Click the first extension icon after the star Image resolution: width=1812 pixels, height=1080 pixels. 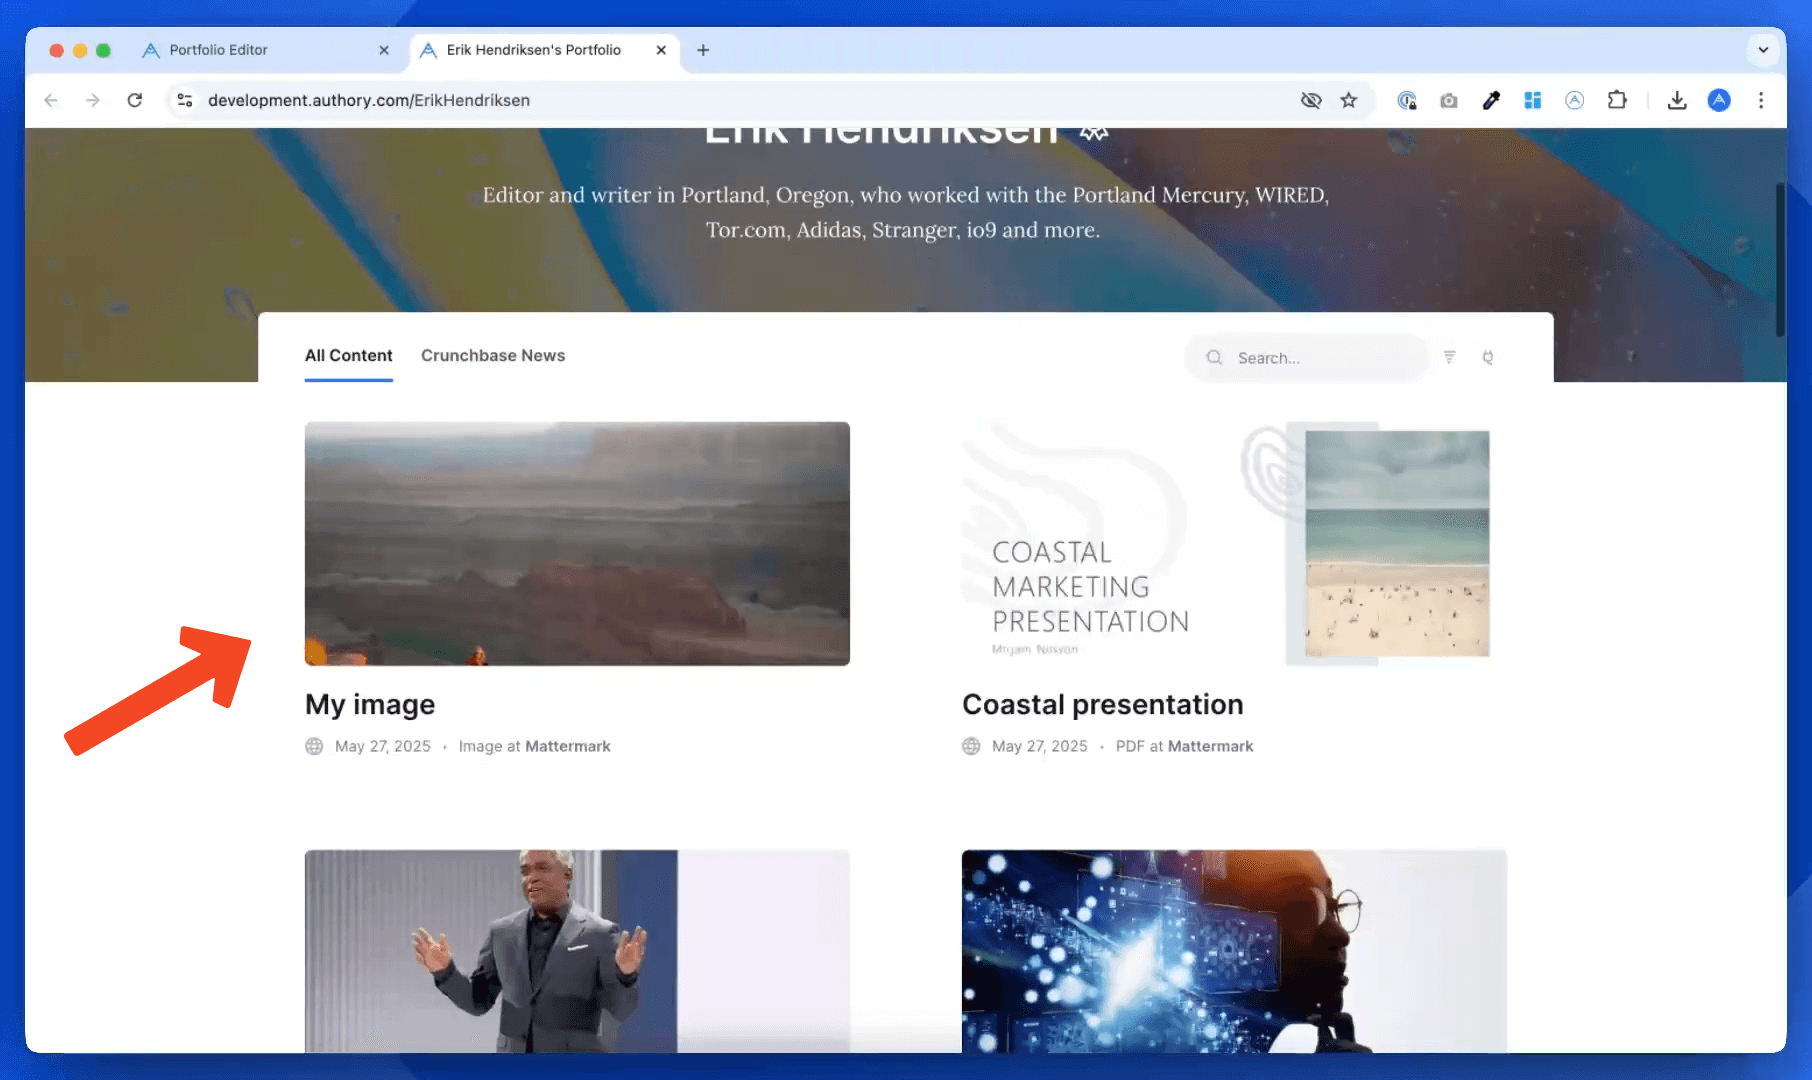(1406, 100)
